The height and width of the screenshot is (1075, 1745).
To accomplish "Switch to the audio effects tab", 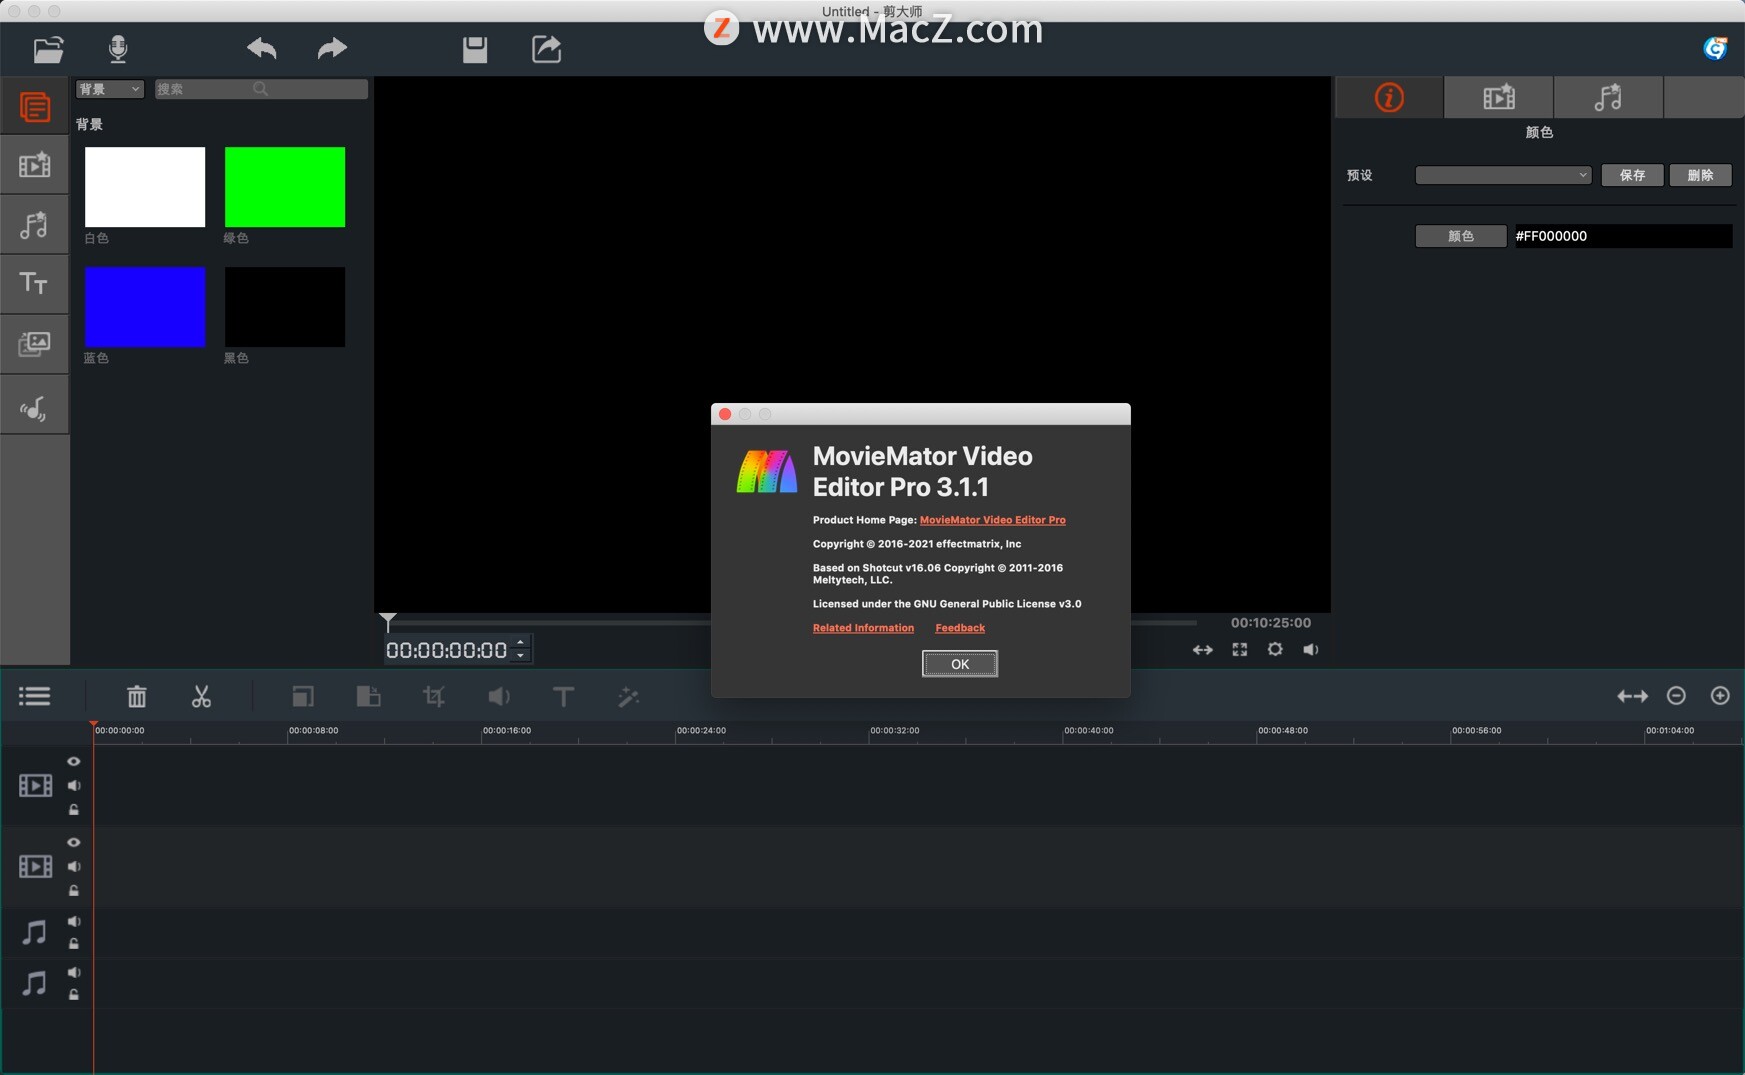I will coord(1608,97).
